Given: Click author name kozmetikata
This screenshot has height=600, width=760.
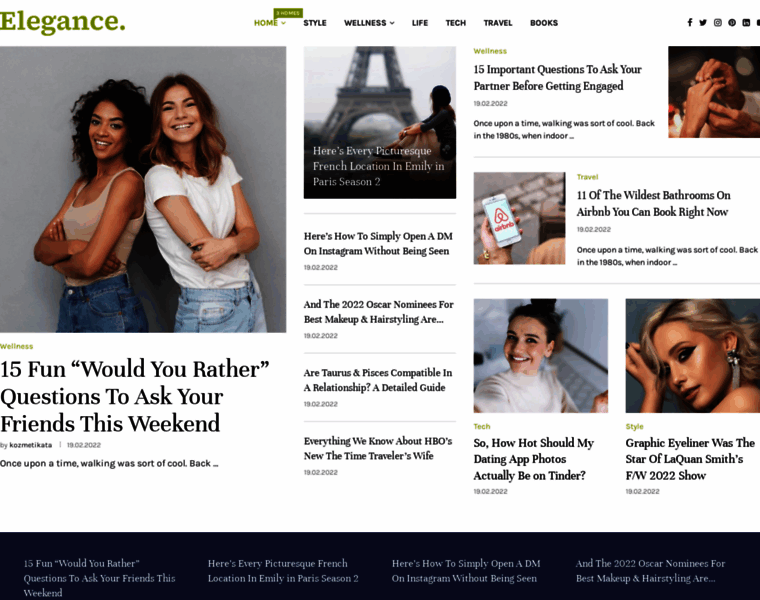Looking at the screenshot, I should 31,445.
